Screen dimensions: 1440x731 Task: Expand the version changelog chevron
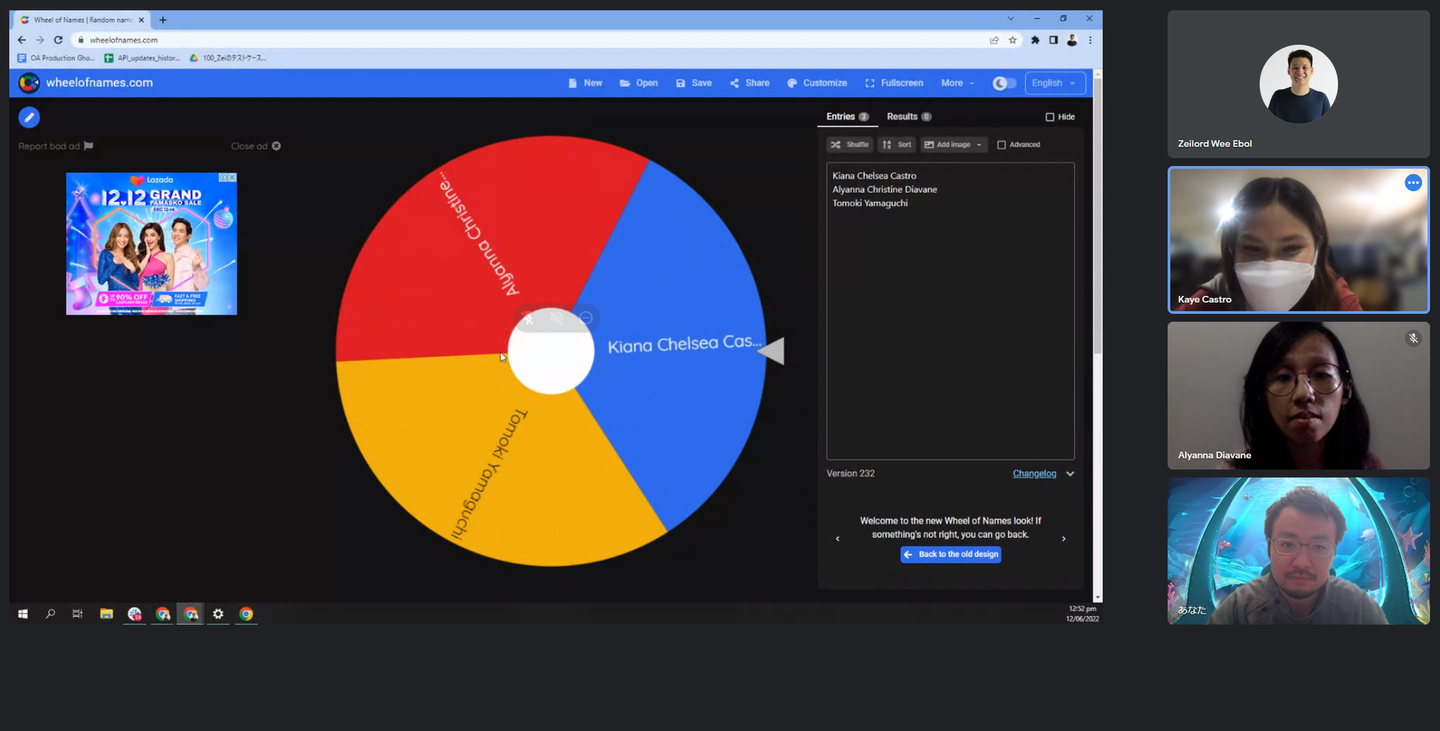(x=1070, y=474)
